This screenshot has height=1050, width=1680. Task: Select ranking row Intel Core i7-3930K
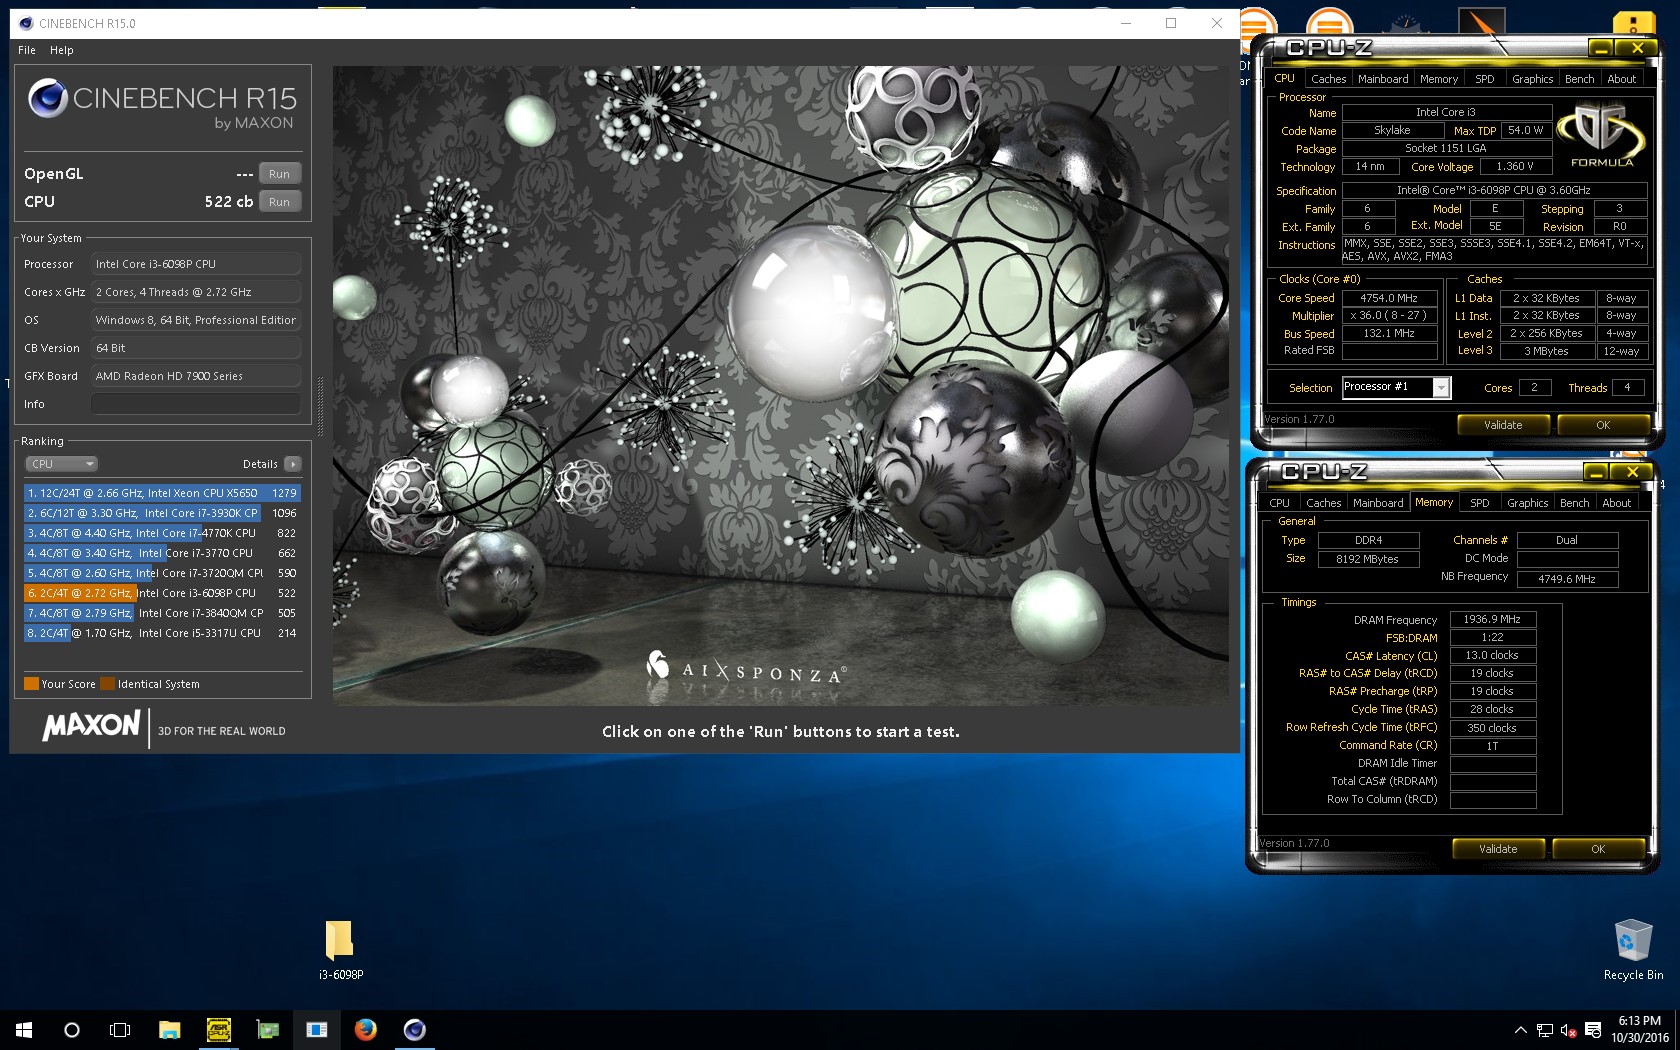coord(162,513)
